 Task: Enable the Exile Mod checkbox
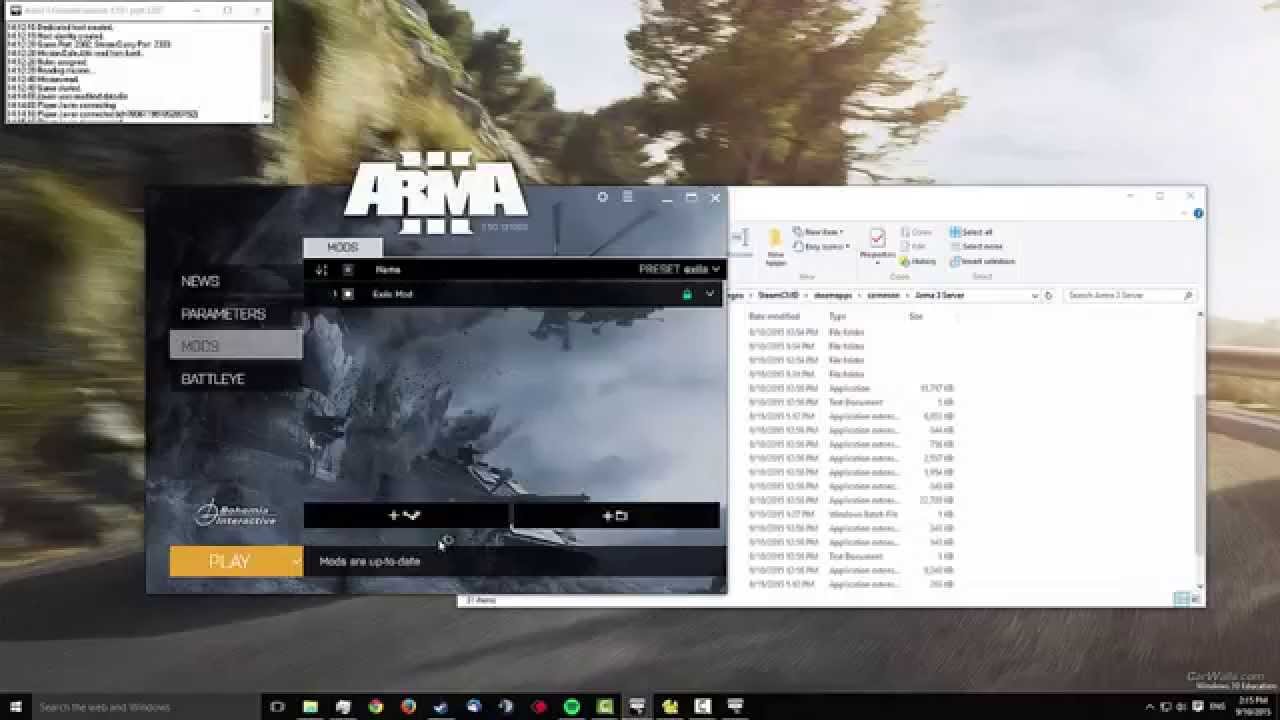pos(348,294)
